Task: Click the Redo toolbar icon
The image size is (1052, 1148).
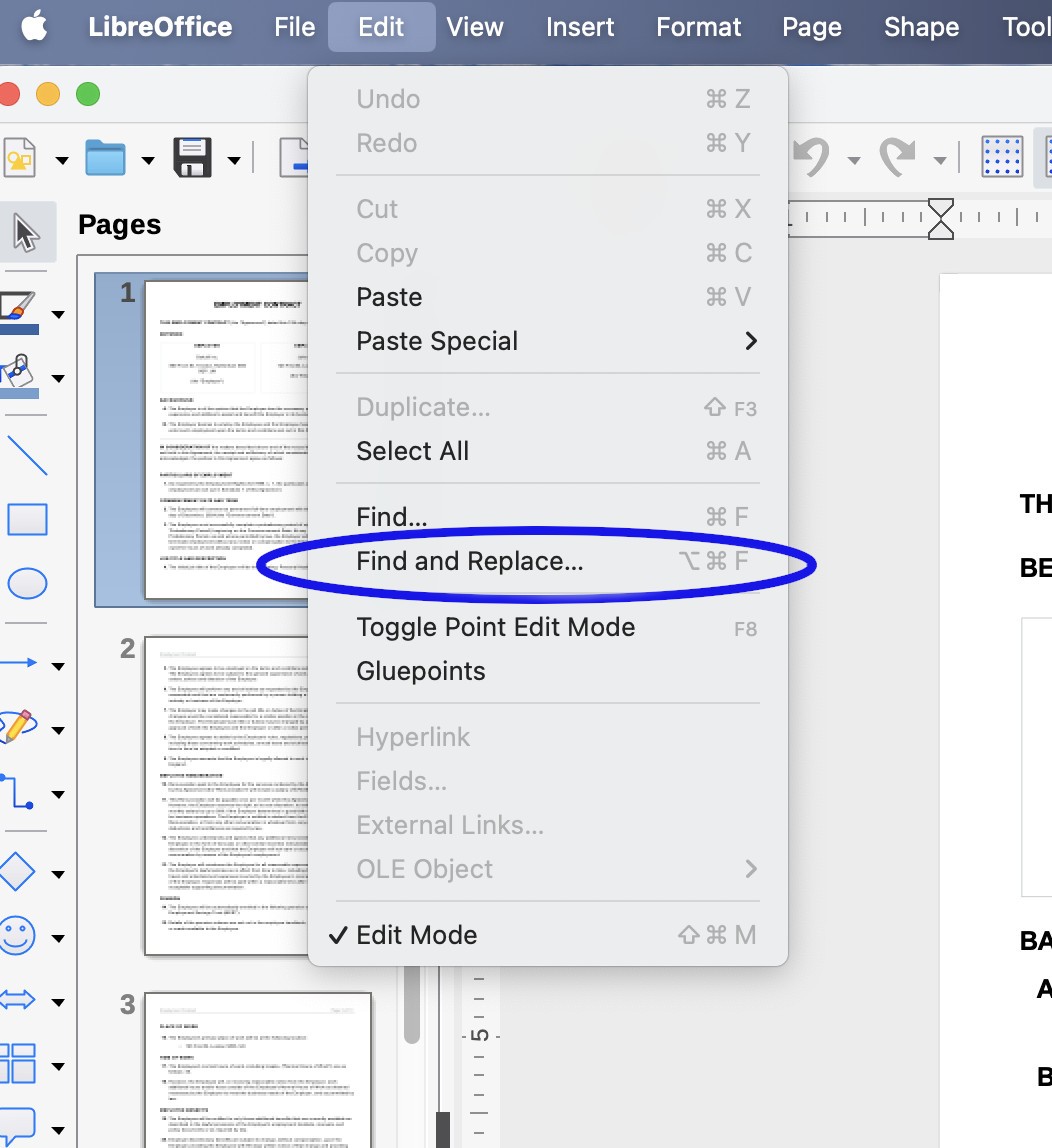Action: pos(898,157)
